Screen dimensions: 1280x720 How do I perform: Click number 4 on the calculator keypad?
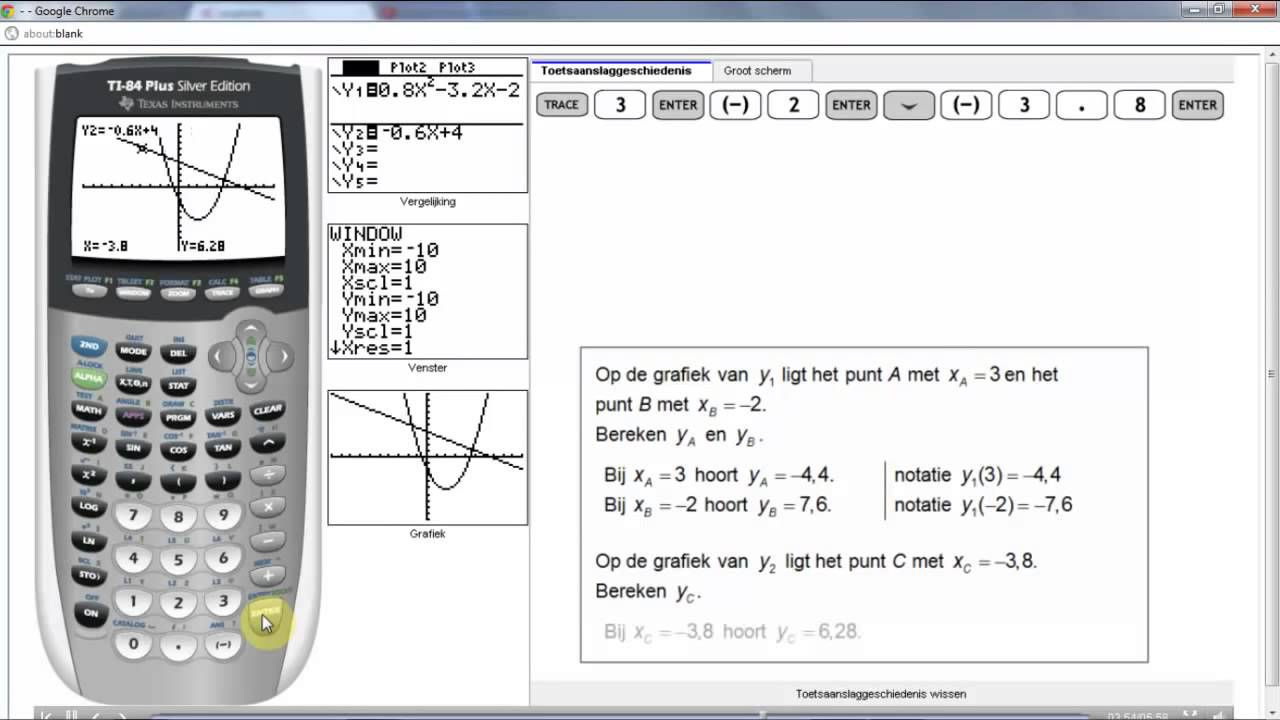134,559
